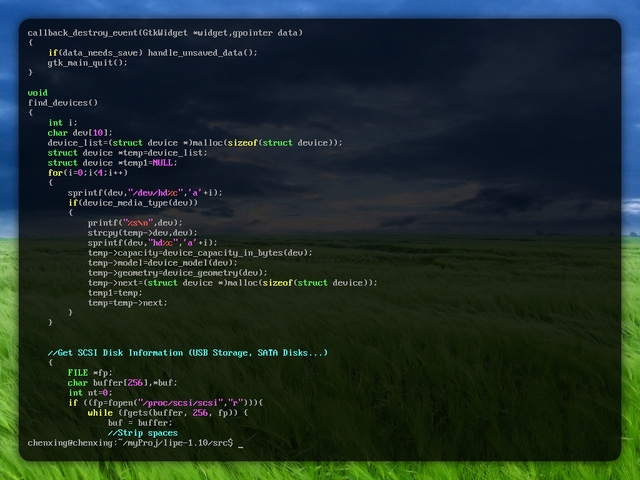
Task: Click the 'while (fgets(buffer, 256, fp))' line
Action: (x=168, y=413)
